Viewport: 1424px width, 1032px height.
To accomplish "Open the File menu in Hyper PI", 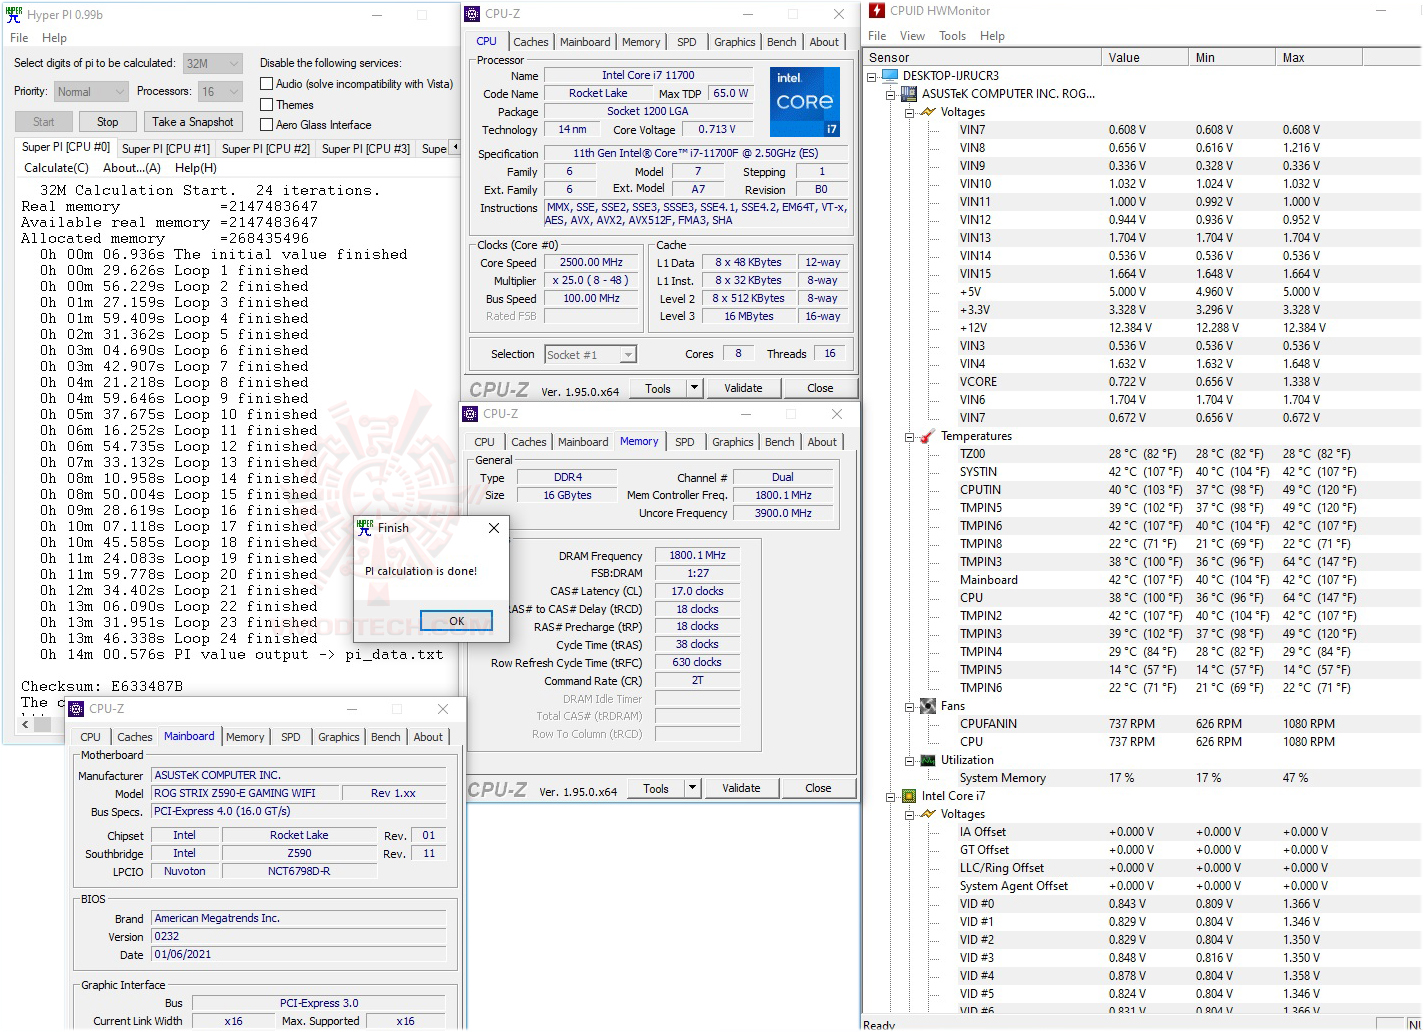I will click(19, 38).
